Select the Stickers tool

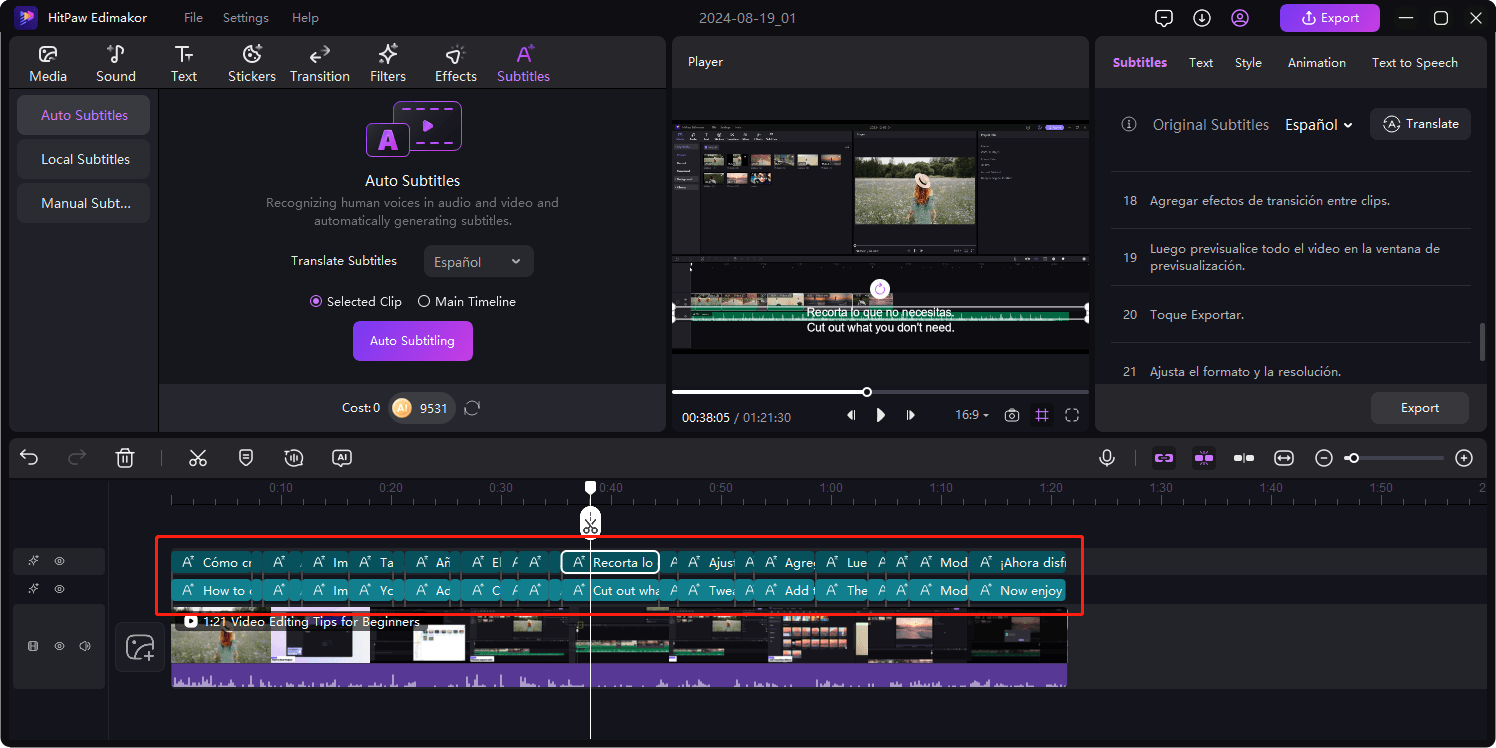click(252, 62)
